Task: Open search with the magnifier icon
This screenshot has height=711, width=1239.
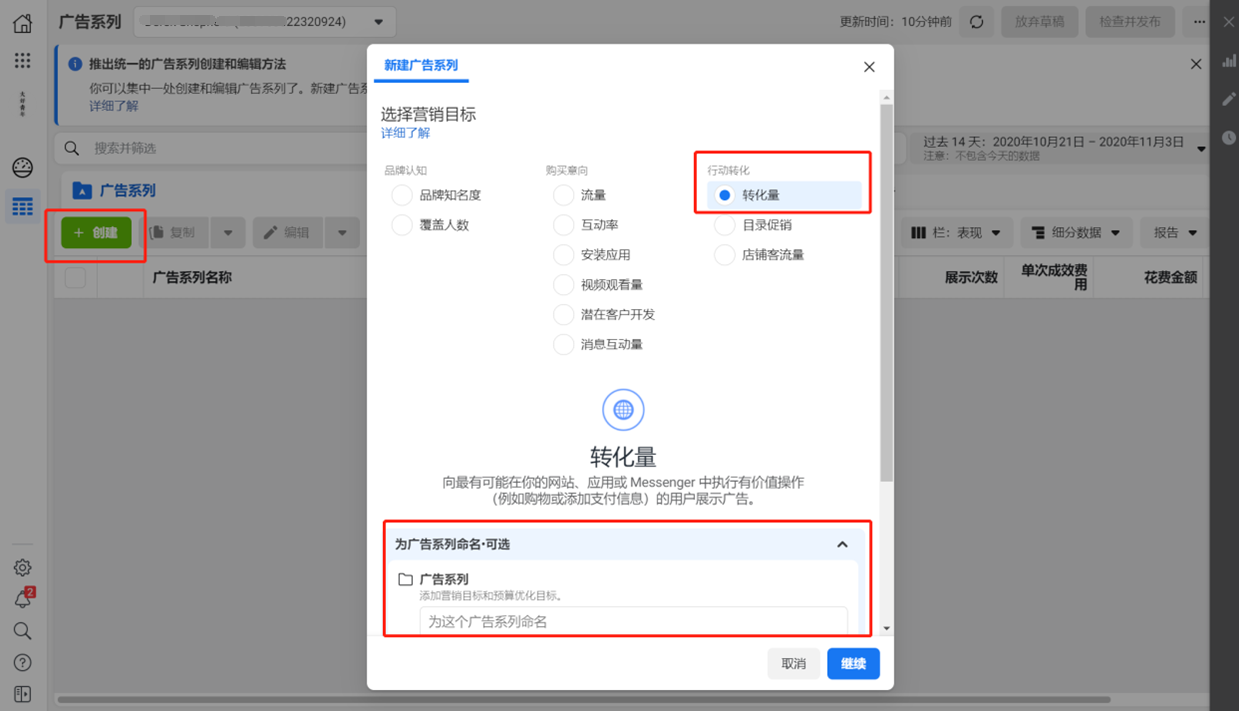Action: tap(21, 630)
